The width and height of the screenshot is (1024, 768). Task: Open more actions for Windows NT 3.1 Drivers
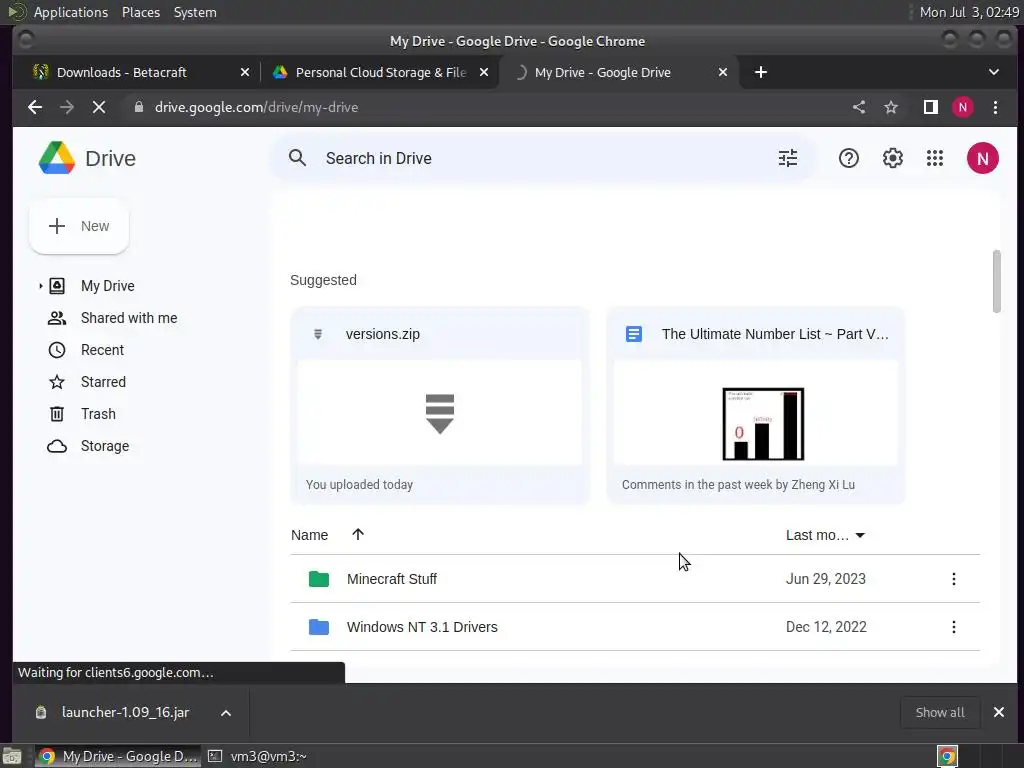953,627
